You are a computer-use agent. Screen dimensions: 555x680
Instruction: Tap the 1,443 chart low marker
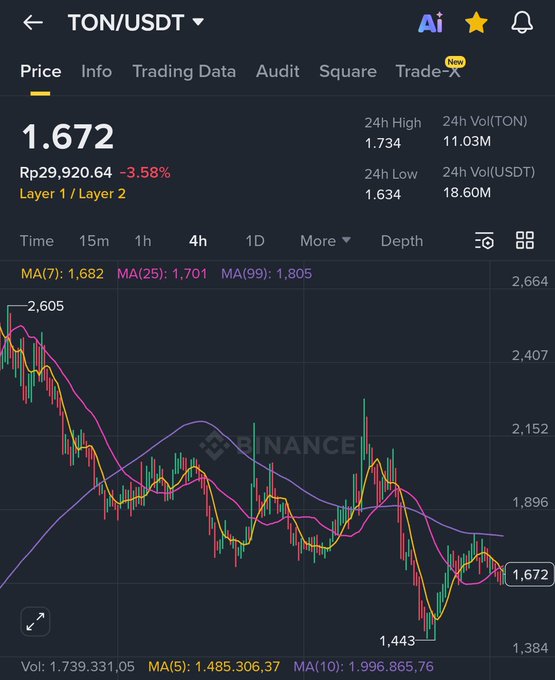click(397, 641)
